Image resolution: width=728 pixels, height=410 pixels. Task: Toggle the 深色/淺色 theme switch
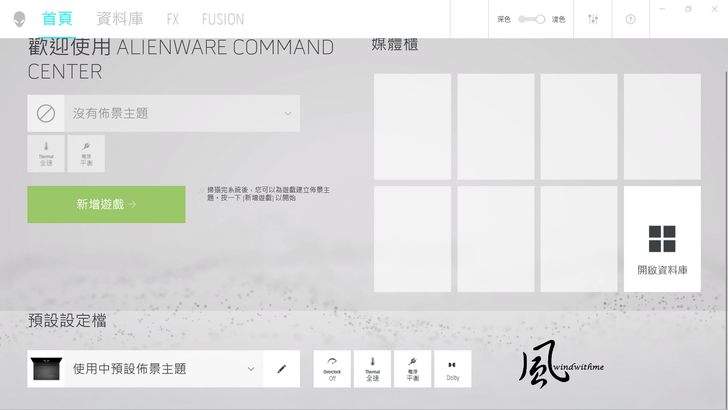(532, 20)
